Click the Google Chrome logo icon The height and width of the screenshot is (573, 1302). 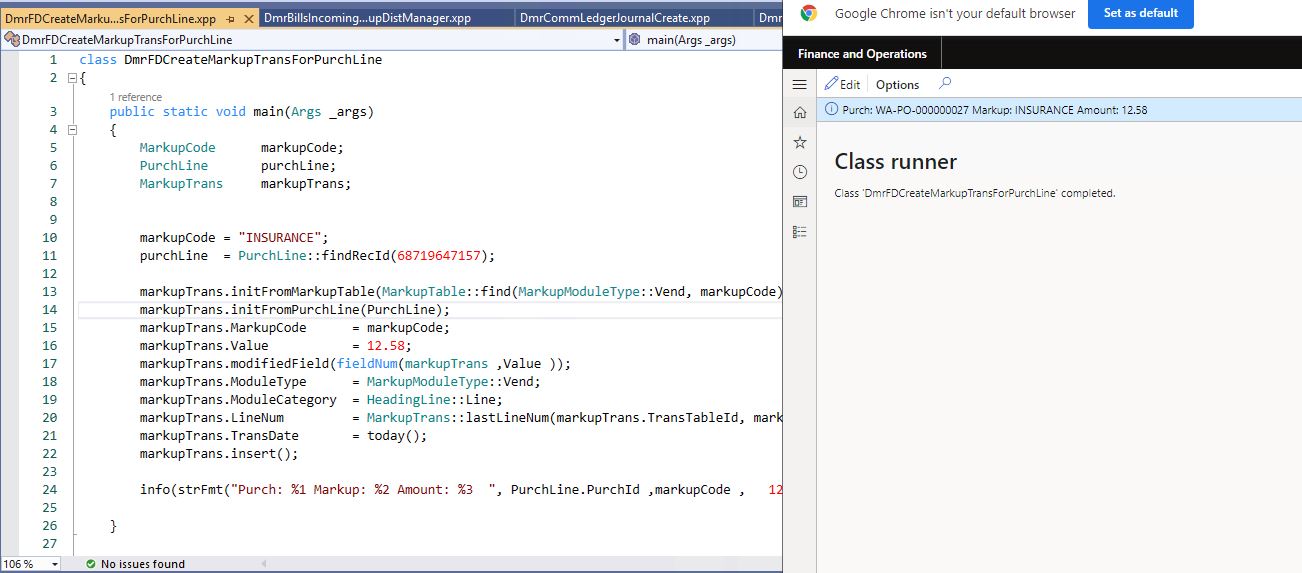808,14
